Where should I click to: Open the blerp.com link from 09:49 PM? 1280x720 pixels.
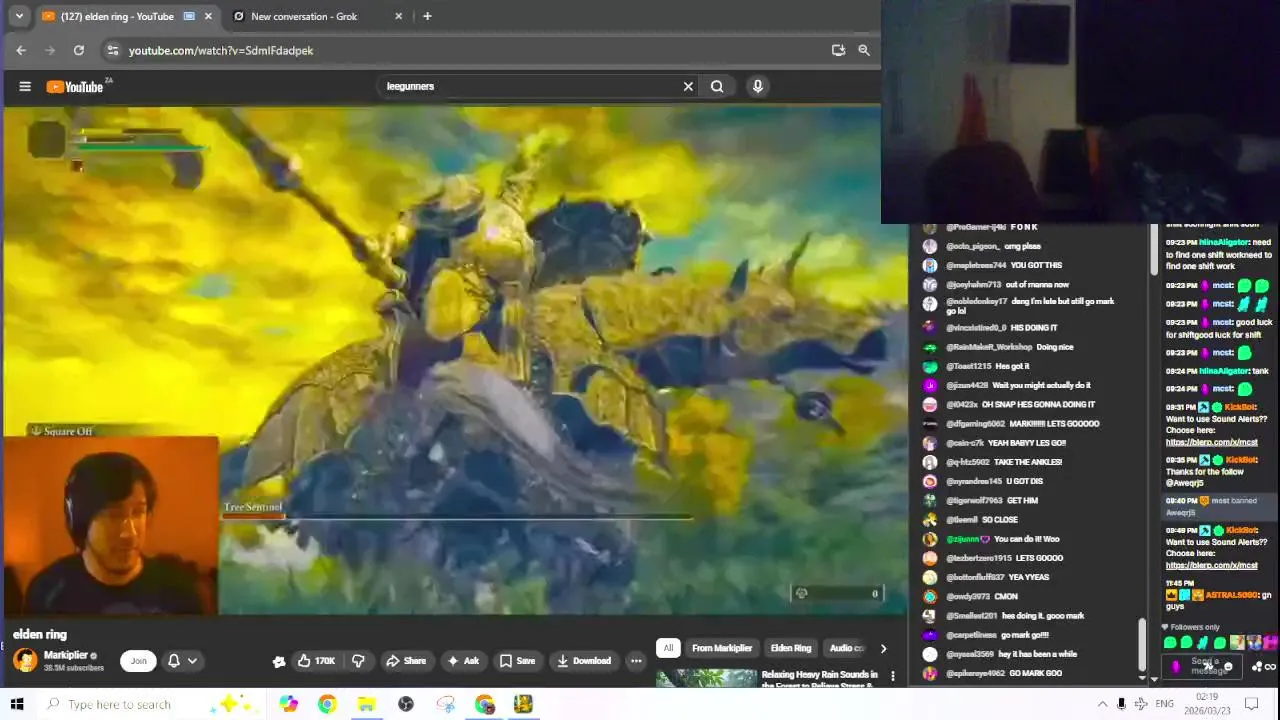click(x=1211, y=565)
